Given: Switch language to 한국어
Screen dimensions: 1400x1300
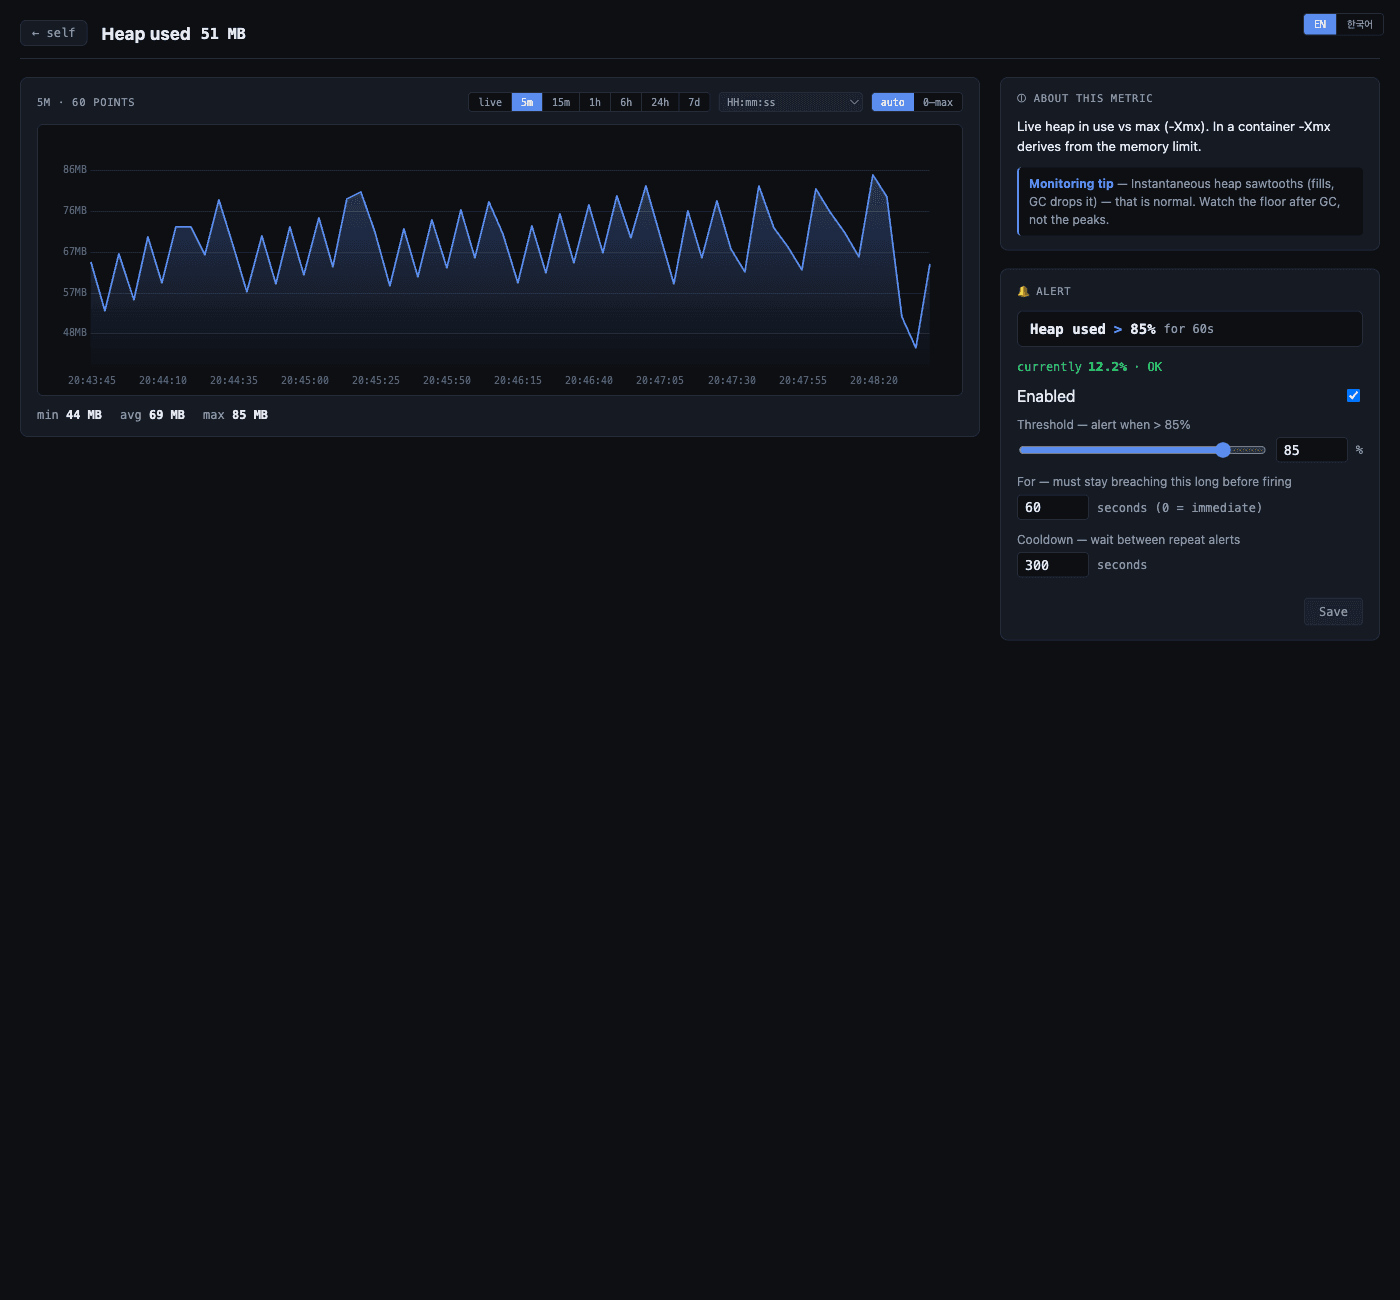Looking at the screenshot, I should [1360, 24].
